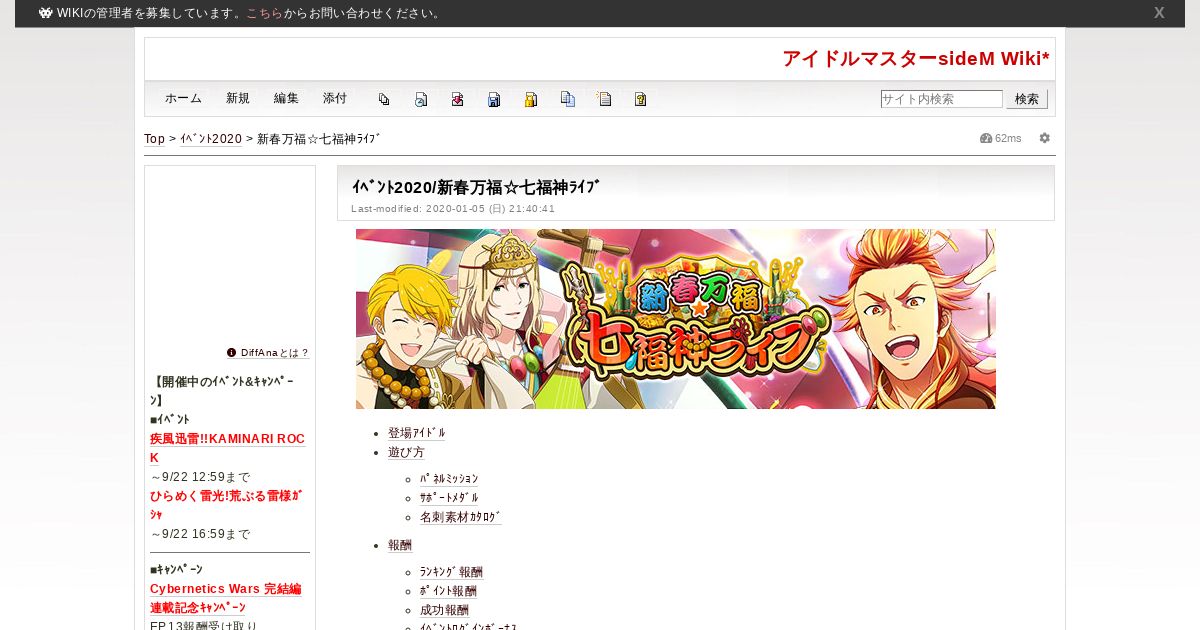Open Cybernetics Wars 完結編 campaign link
The width and height of the screenshot is (1200, 630).
(x=225, y=598)
